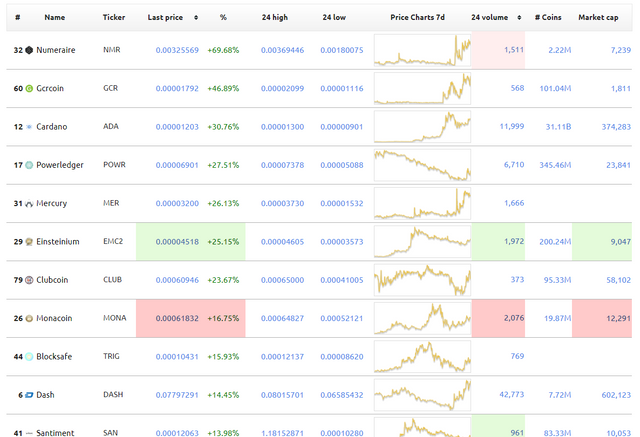This screenshot has width=640, height=437.
Task: Open Monacoin 7d price chart
Action: [422, 318]
